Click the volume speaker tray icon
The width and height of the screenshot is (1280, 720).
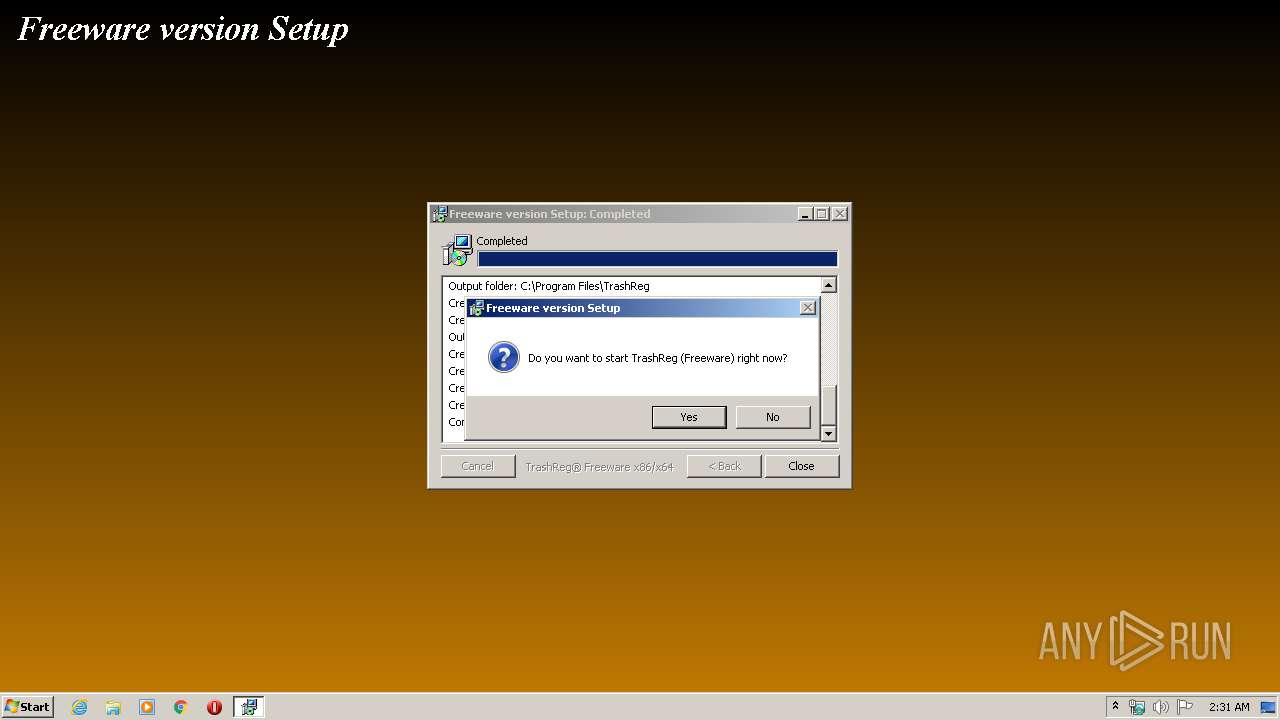point(1161,707)
